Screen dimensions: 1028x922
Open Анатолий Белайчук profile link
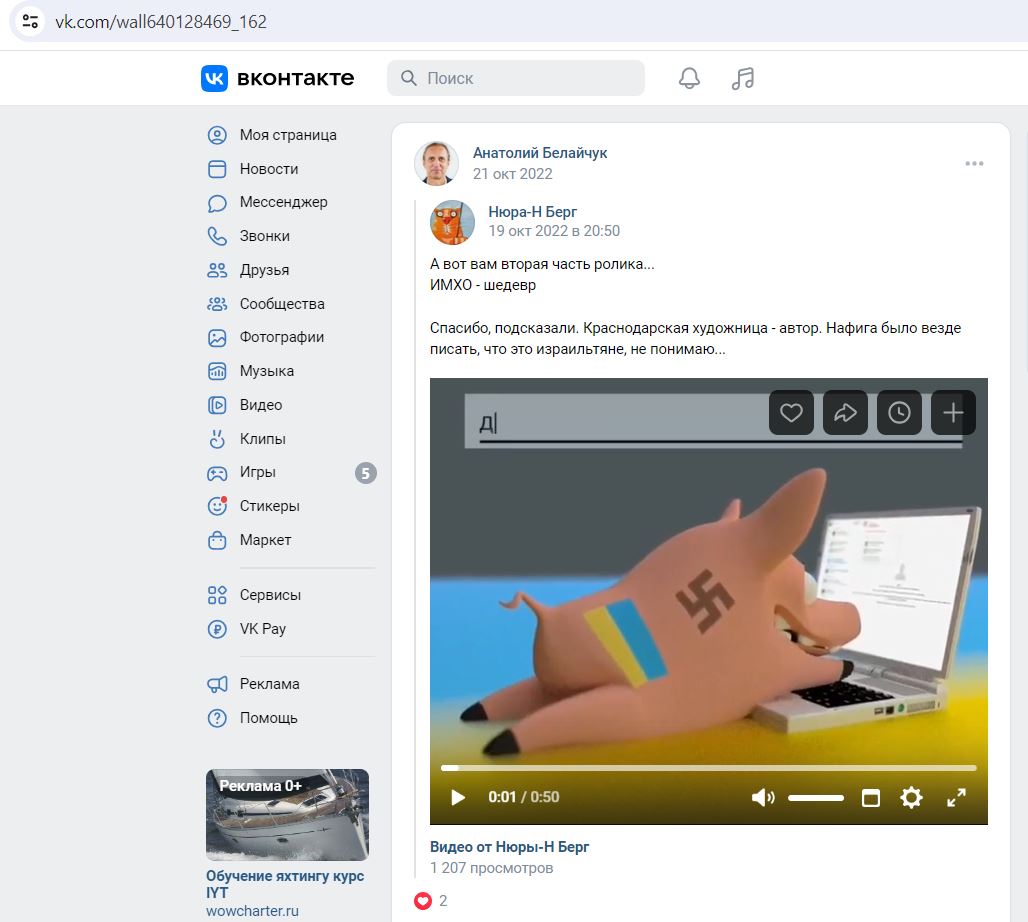click(x=540, y=153)
